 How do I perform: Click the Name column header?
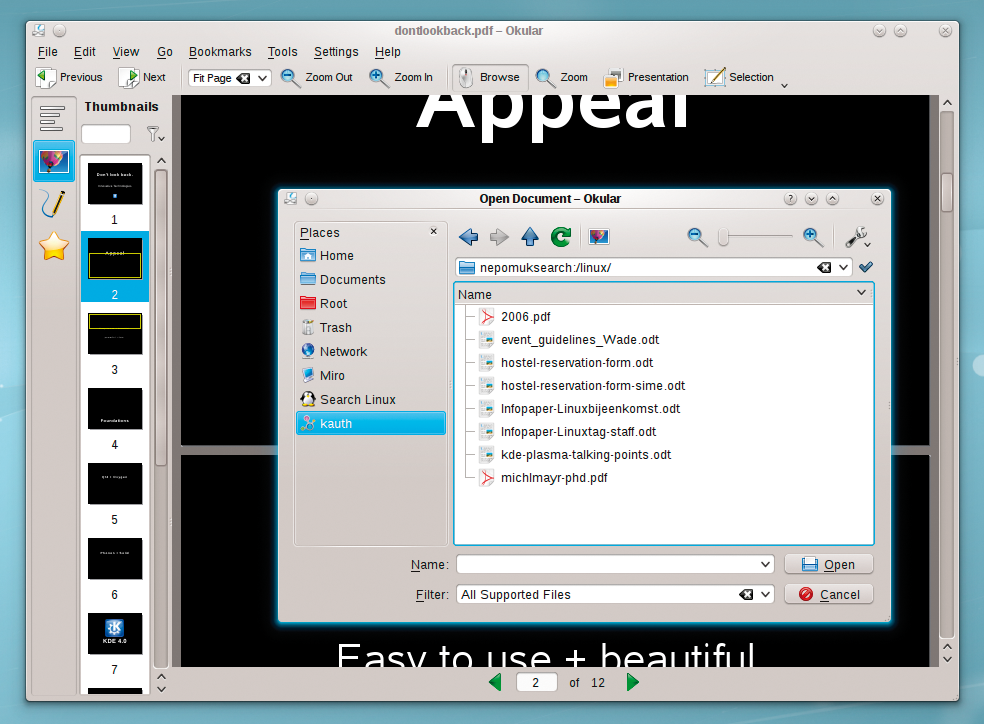[x=663, y=294]
